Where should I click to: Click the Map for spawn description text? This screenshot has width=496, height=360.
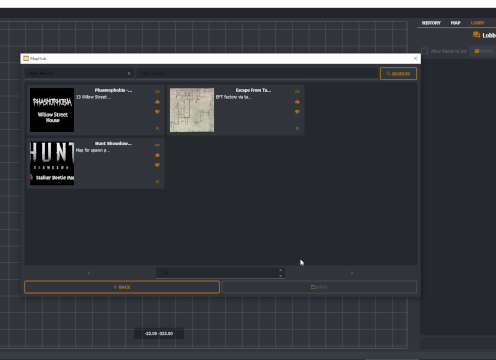[x=93, y=150]
